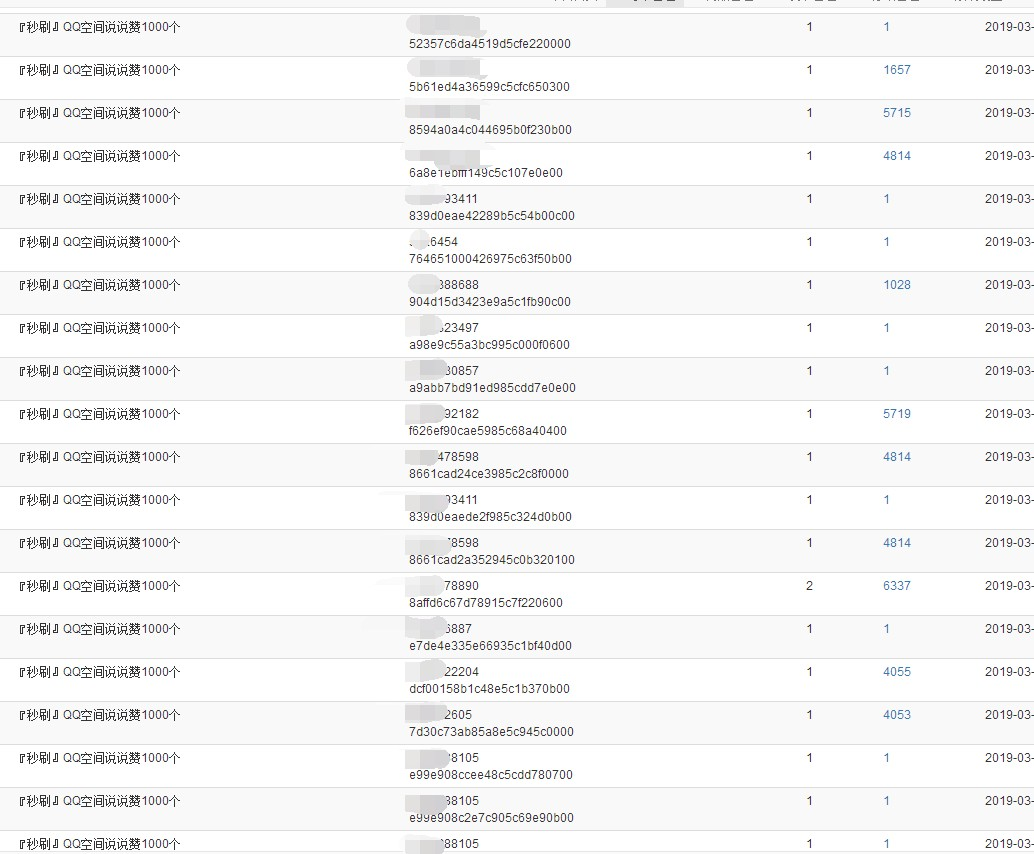Open the blue 1657 user link
Image resolution: width=1034 pixels, height=854 pixels.
[x=896, y=70]
